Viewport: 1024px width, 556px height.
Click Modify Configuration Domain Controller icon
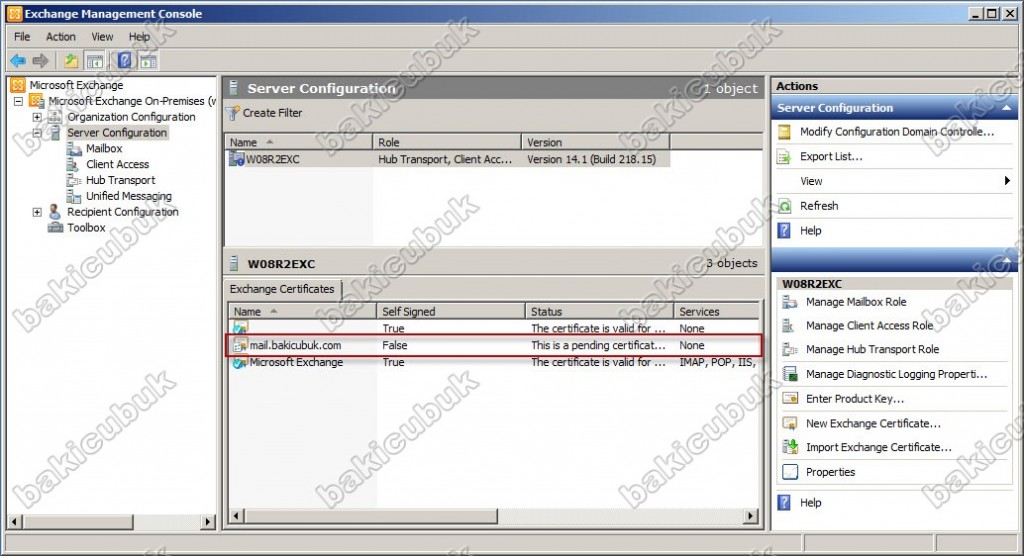coord(784,132)
